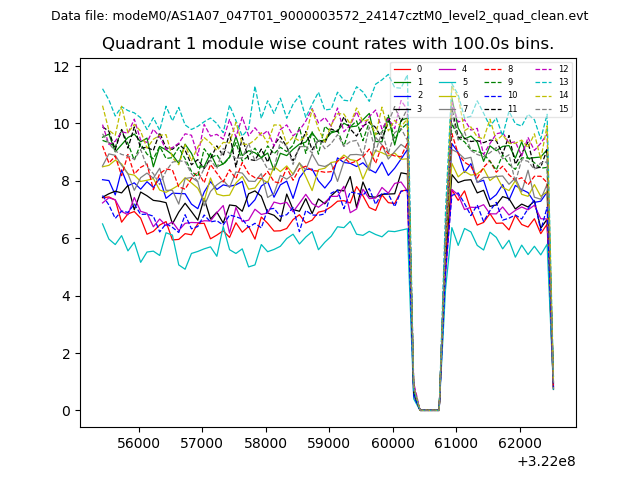Click the +3.22e8 axis offset text
The image size is (640, 480).
pyautogui.click(x=541, y=461)
